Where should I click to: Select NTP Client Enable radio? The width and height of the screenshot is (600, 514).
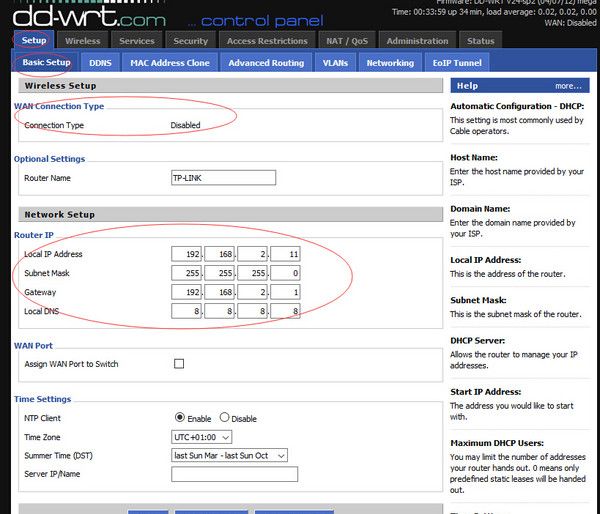[179, 417]
